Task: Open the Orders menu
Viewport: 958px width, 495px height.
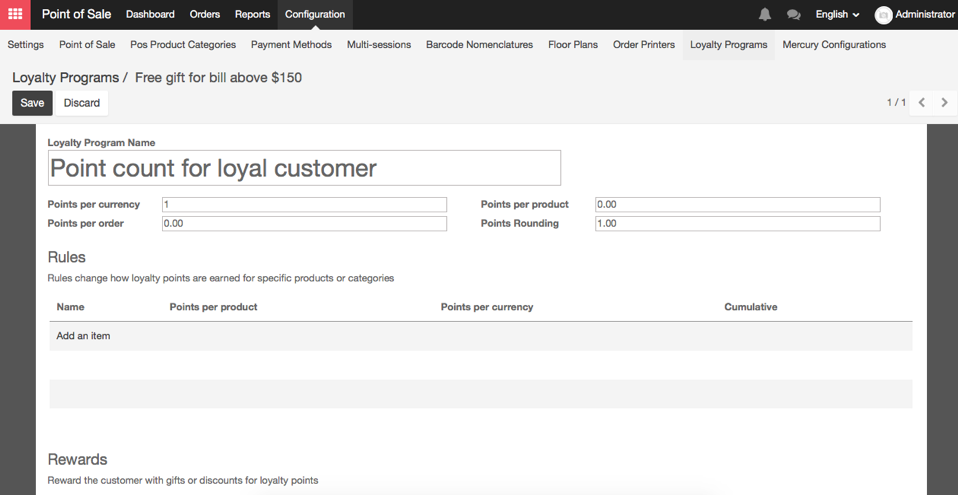Action: click(x=205, y=14)
